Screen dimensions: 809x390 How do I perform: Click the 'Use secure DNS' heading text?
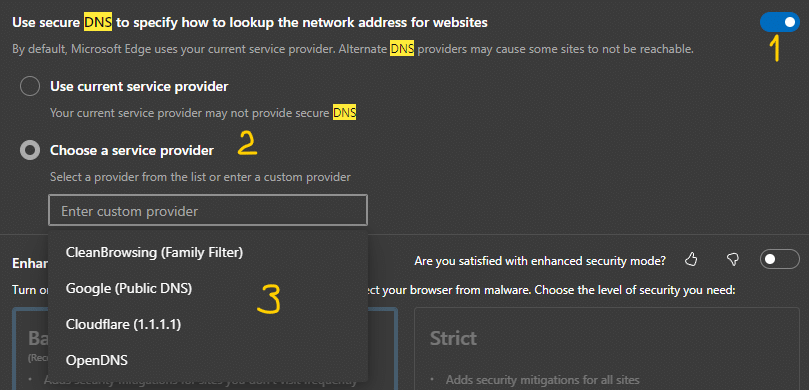(x=250, y=23)
